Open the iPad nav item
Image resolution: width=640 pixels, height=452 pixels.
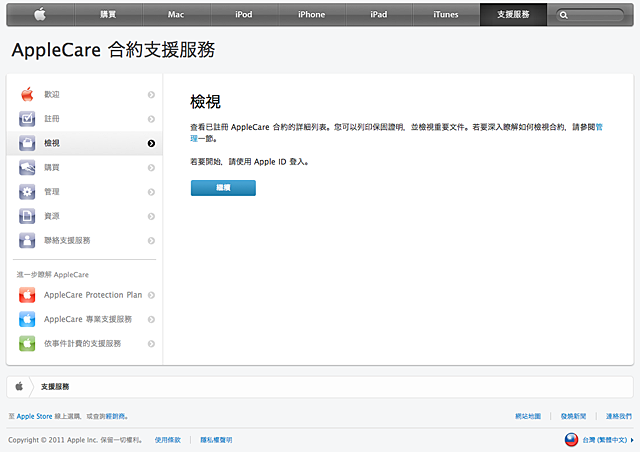click(x=379, y=15)
